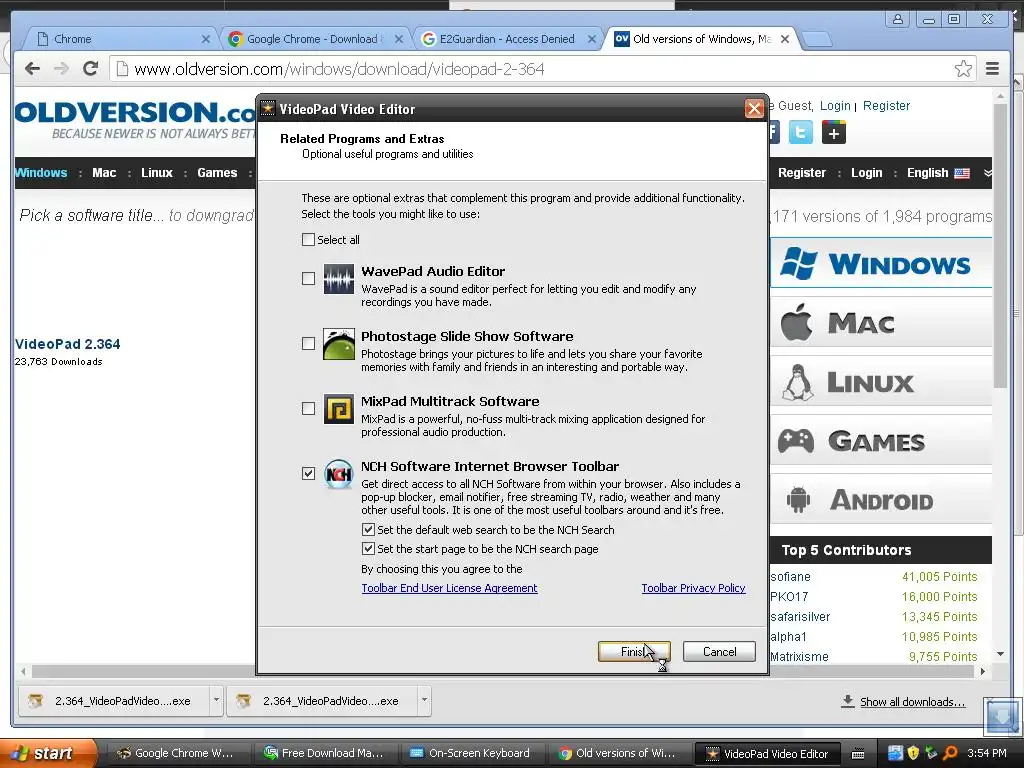Uncheck Set the default web search option
The width and height of the screenshot is (1024, 768).
pyautogui.click(x=368, y=530)
